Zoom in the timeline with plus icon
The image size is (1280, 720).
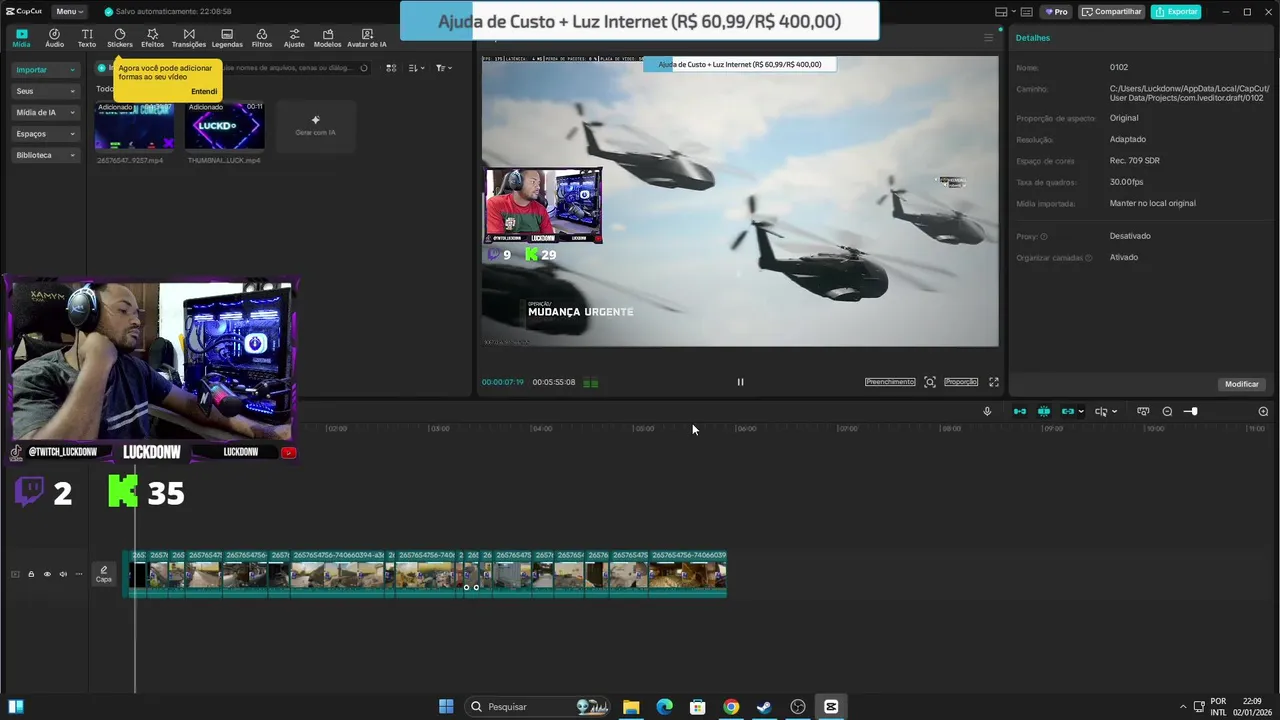[1263, 411]
